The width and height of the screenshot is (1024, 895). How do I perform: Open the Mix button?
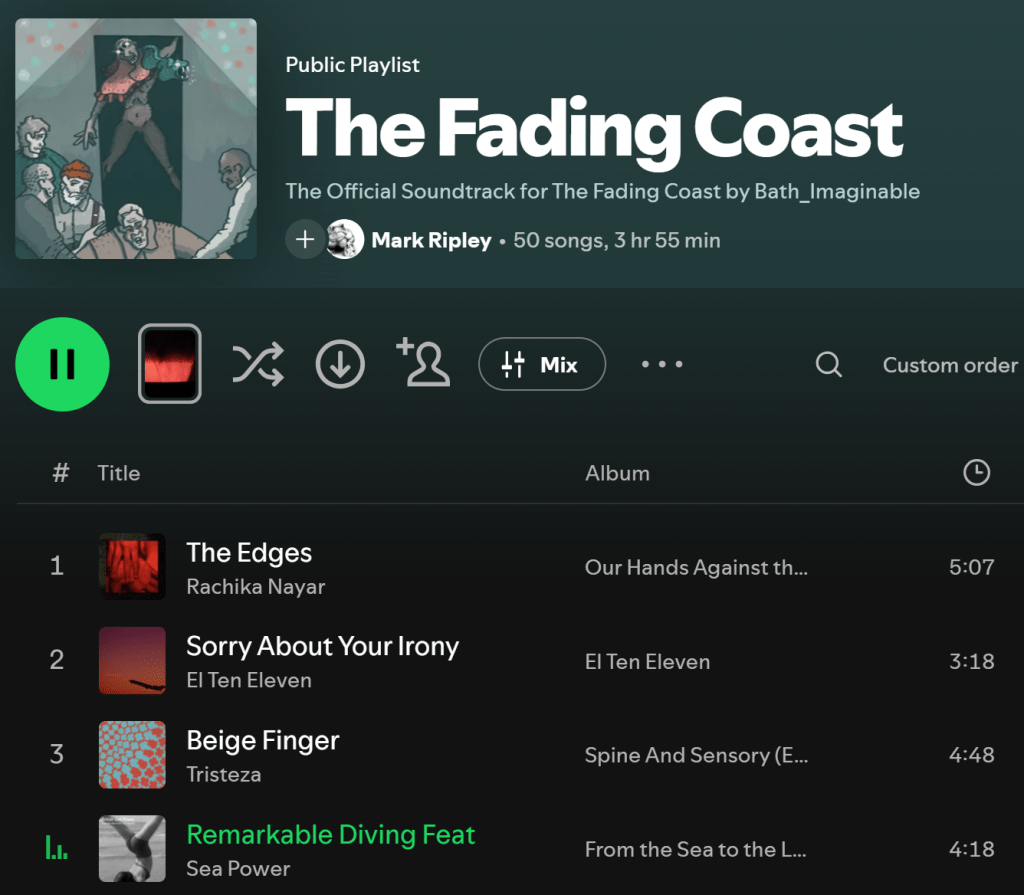[x=542, y=364]
